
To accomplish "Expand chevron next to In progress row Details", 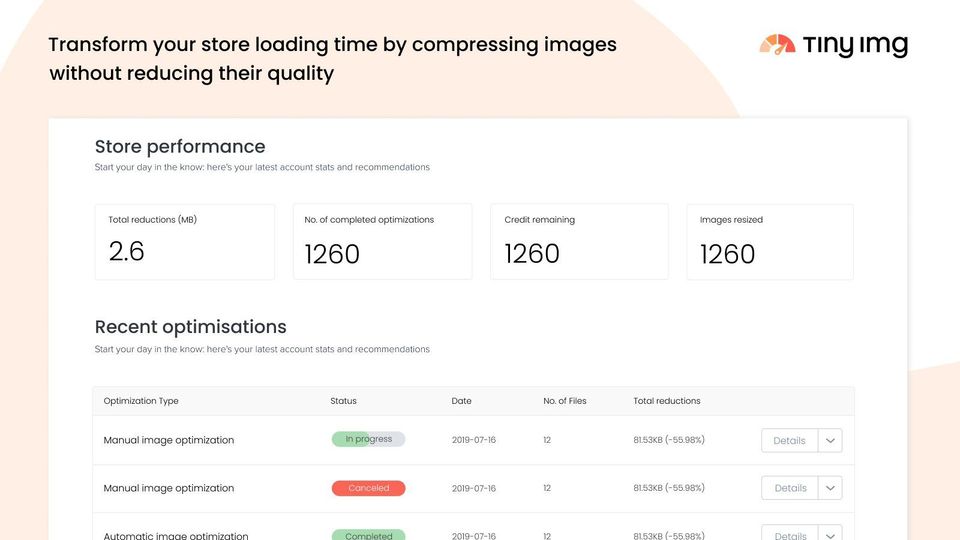I will (830, 440).
